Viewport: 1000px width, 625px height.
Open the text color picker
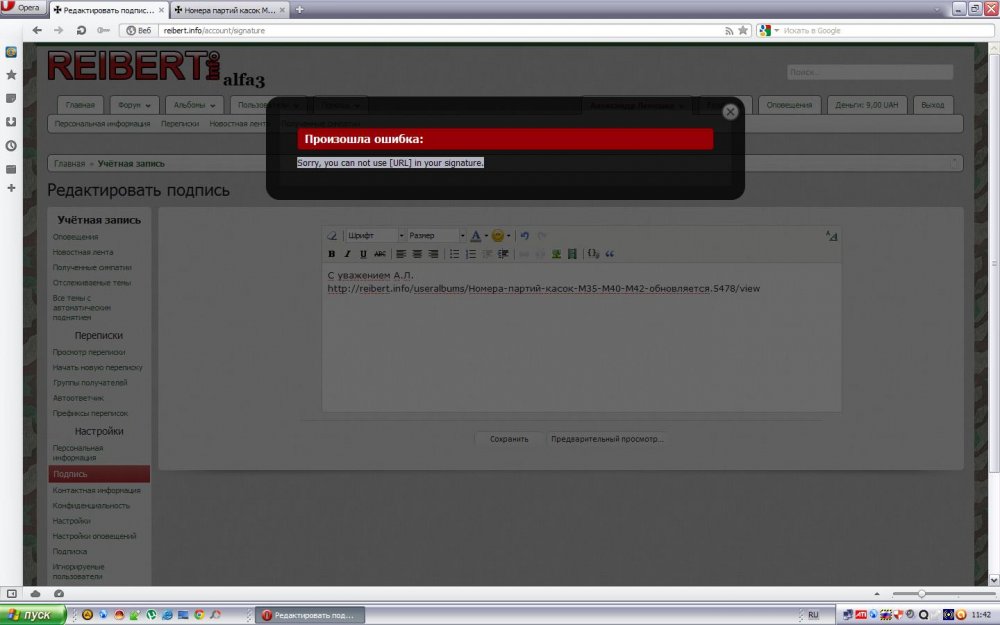[478, 235]
